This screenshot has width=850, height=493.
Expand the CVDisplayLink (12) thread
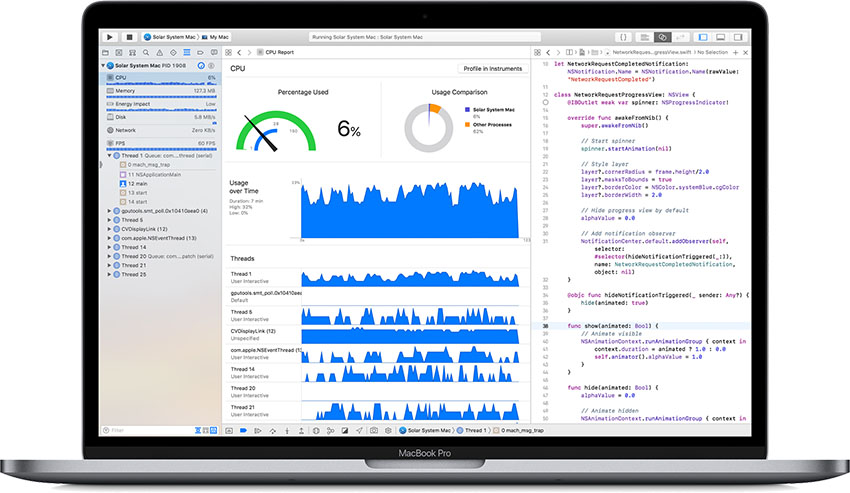click(110, 229)
